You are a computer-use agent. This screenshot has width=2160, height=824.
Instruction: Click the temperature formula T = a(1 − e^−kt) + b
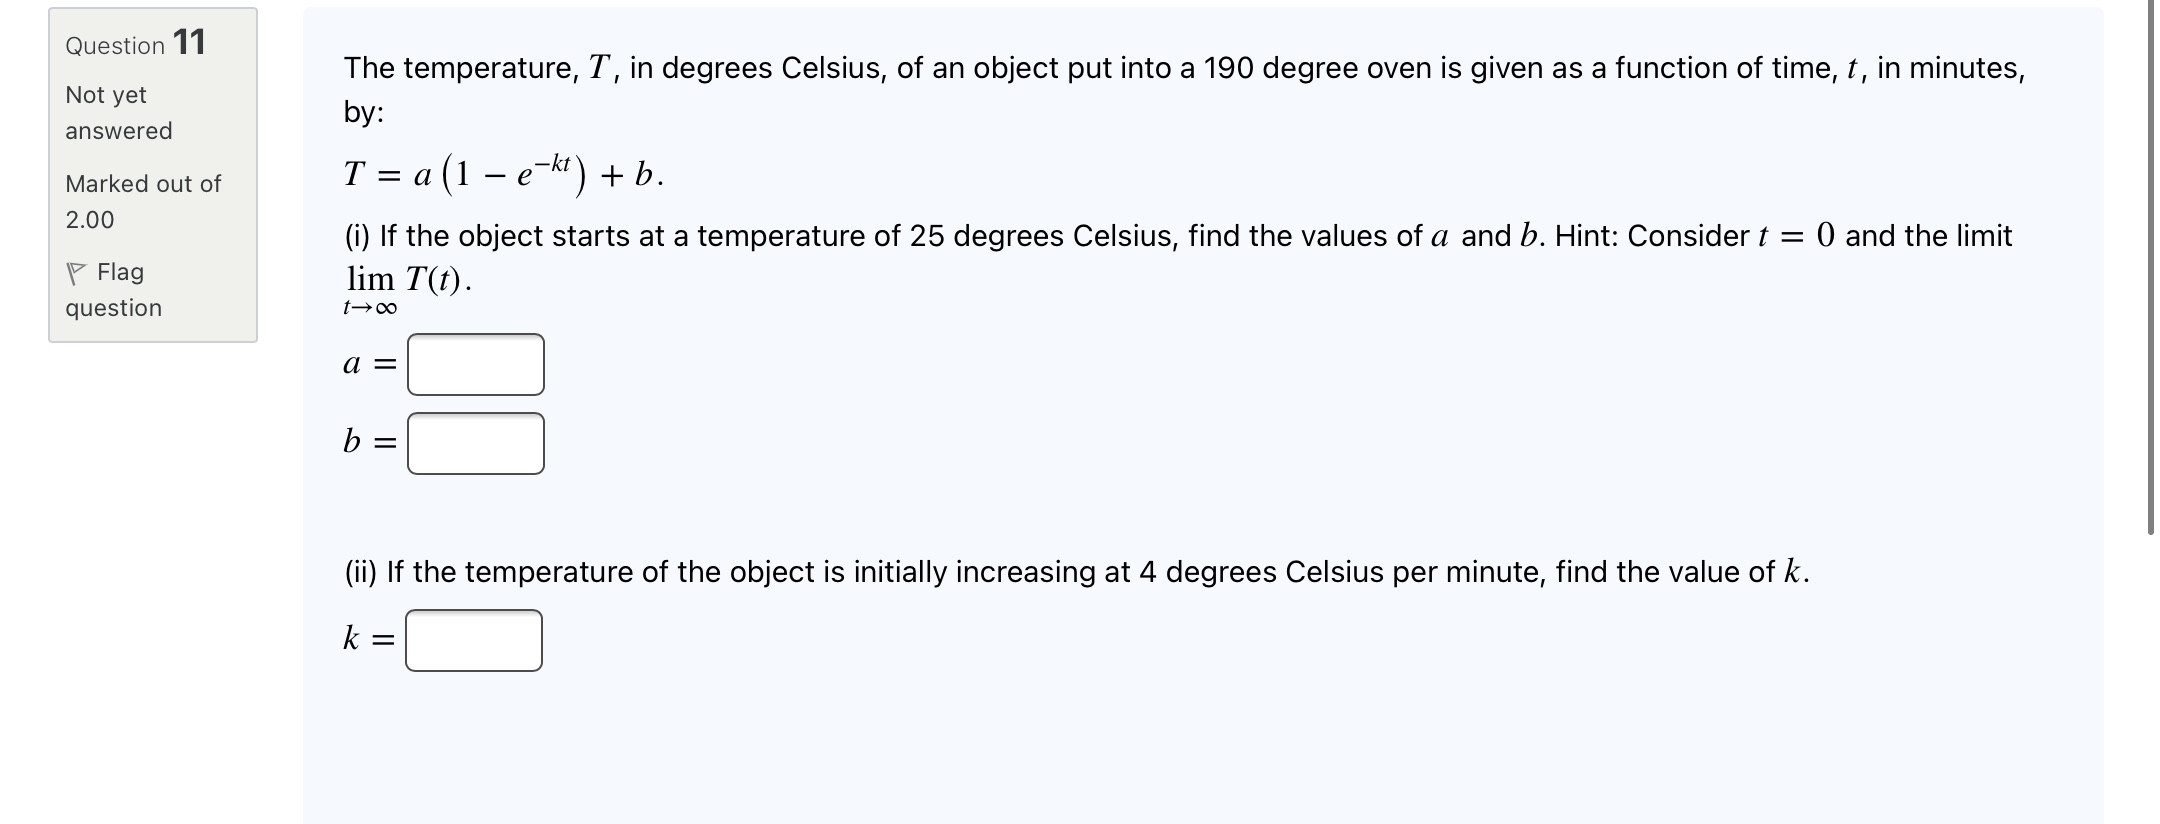click(503, 174)
